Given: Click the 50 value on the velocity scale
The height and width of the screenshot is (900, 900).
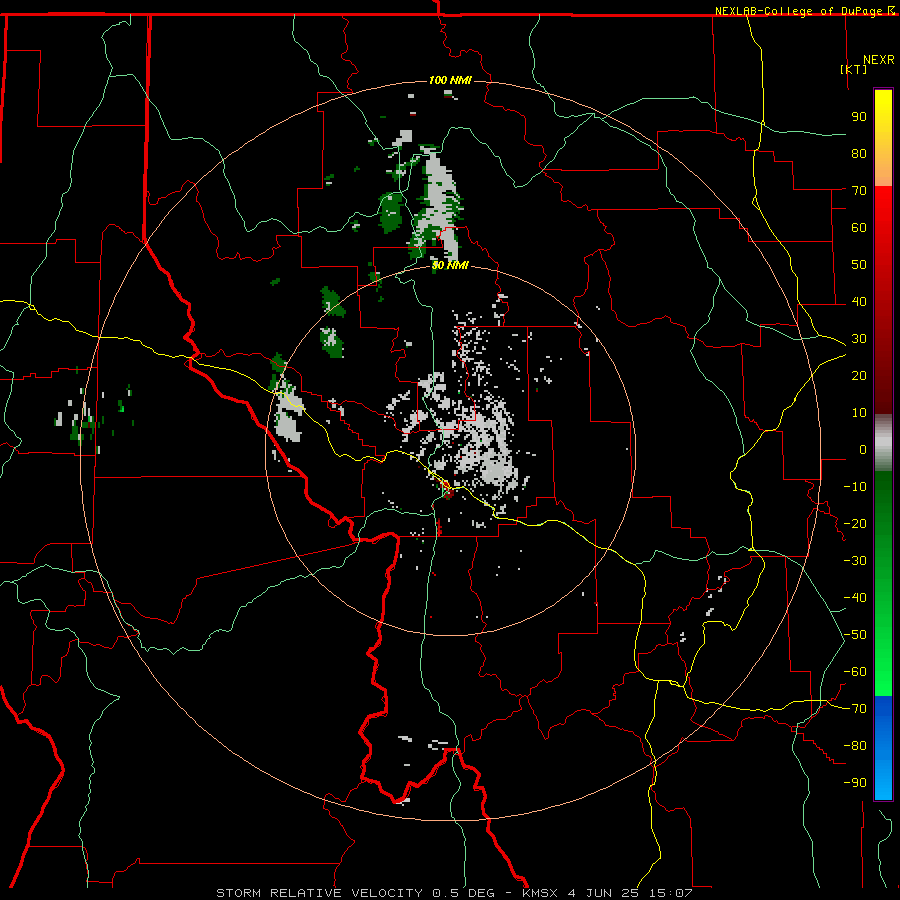Looking at the screenshot, I should pyautogui.click(x=859, y=265).
